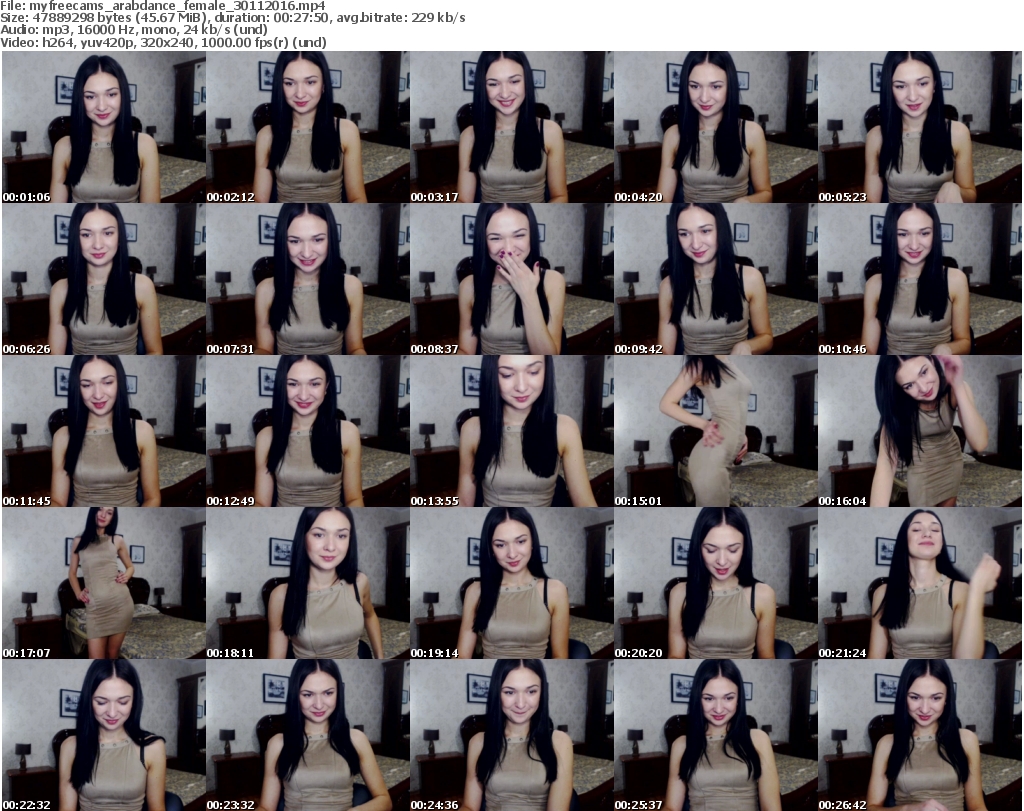Select the frame at 00:10:46

(920, 279)
